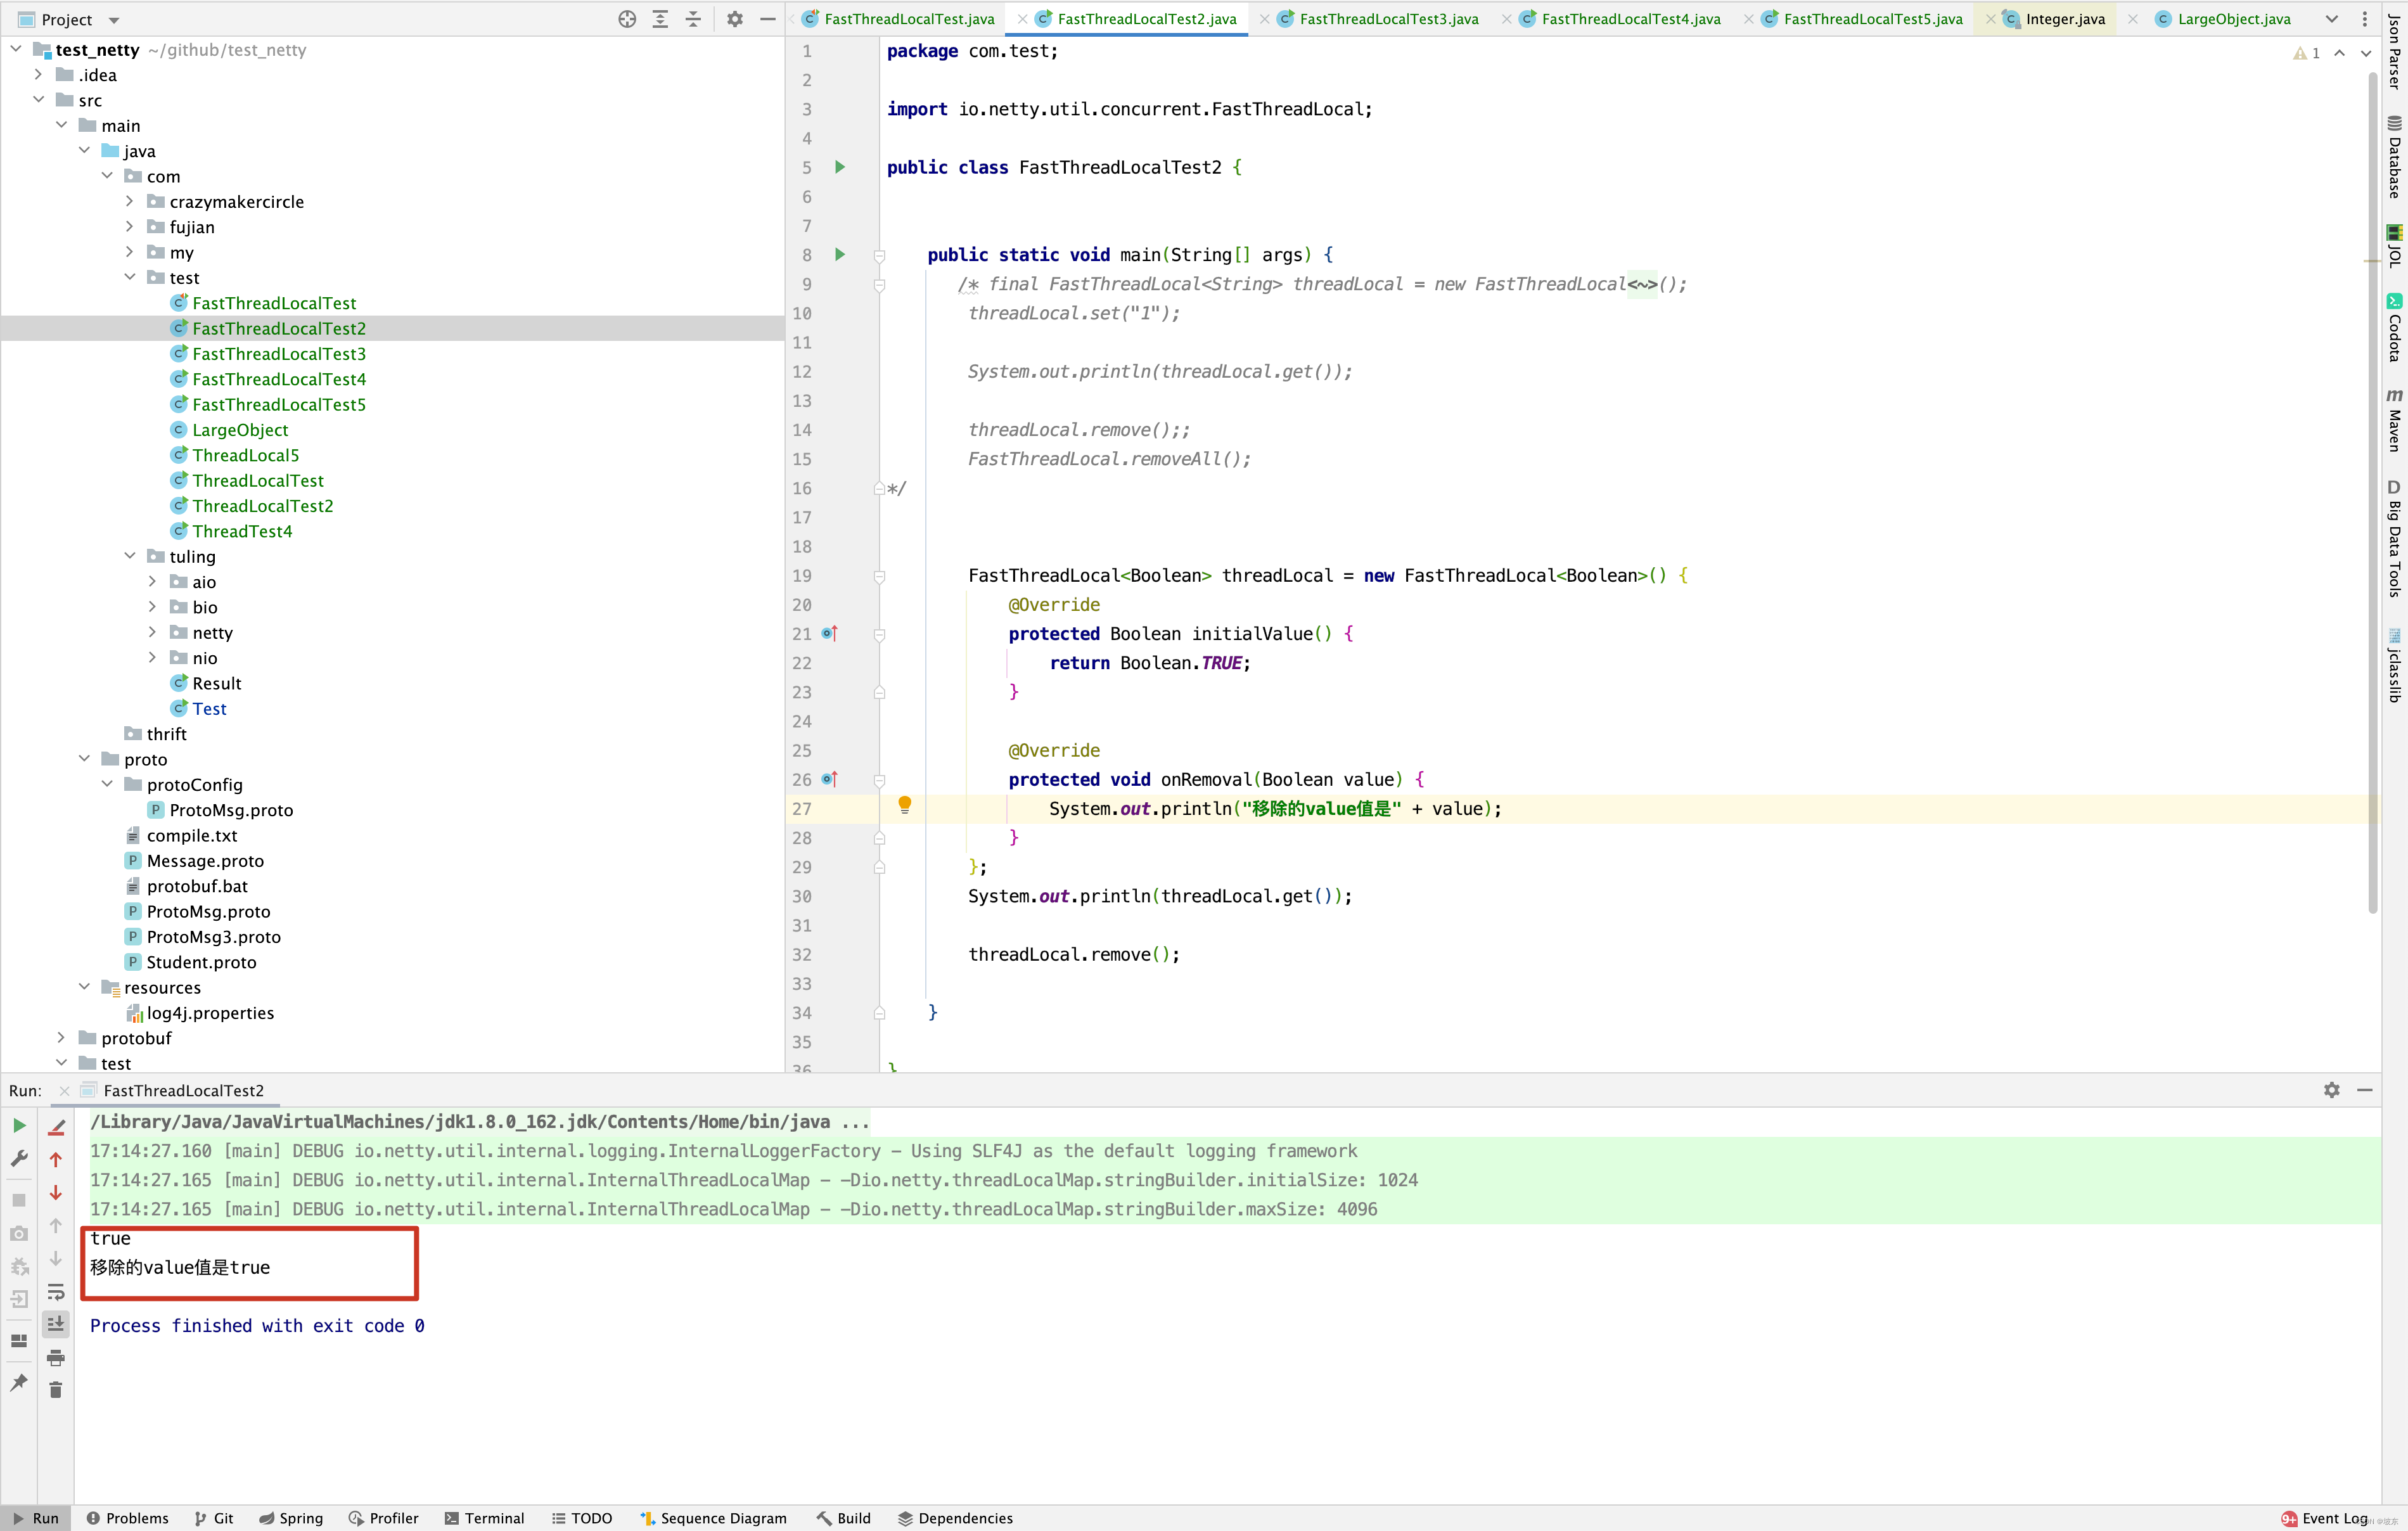2408x1531 pixels.
Task: Open Project panel settings gear
Action: tap(735, 19)
